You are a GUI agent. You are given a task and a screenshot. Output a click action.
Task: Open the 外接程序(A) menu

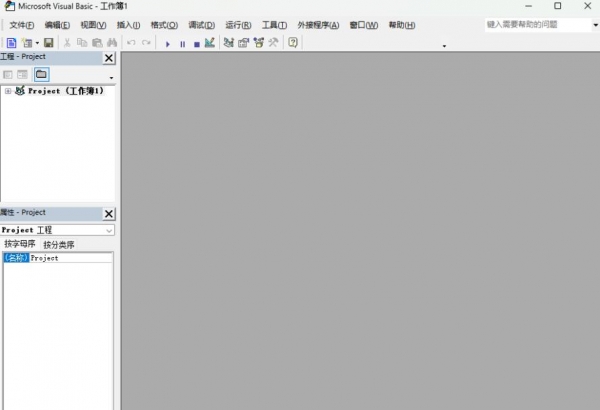click(x=318, y=25)
